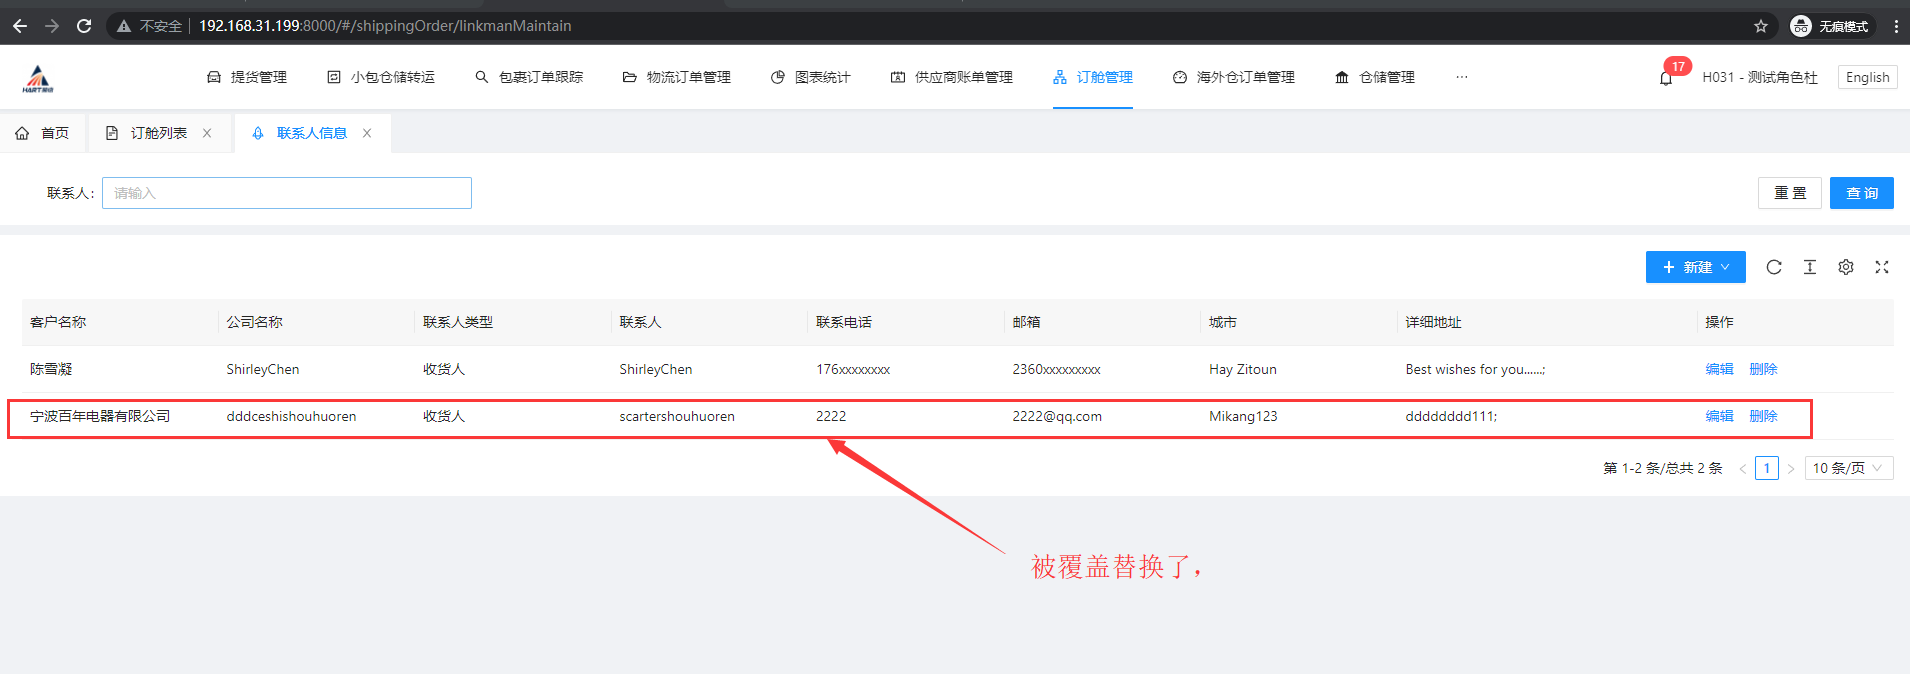Bookmark this page with star icon
Viewport: 1910px width, 674px height.
coord(1761,26)
